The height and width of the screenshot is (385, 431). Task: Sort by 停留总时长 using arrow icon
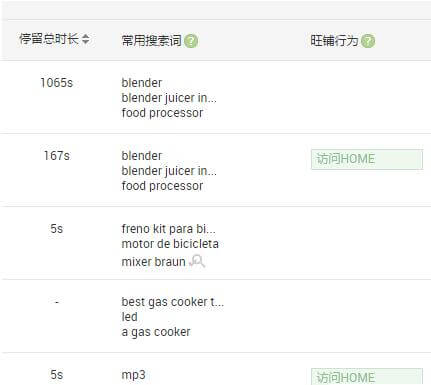pyautogui.click(x=86, y=39)
